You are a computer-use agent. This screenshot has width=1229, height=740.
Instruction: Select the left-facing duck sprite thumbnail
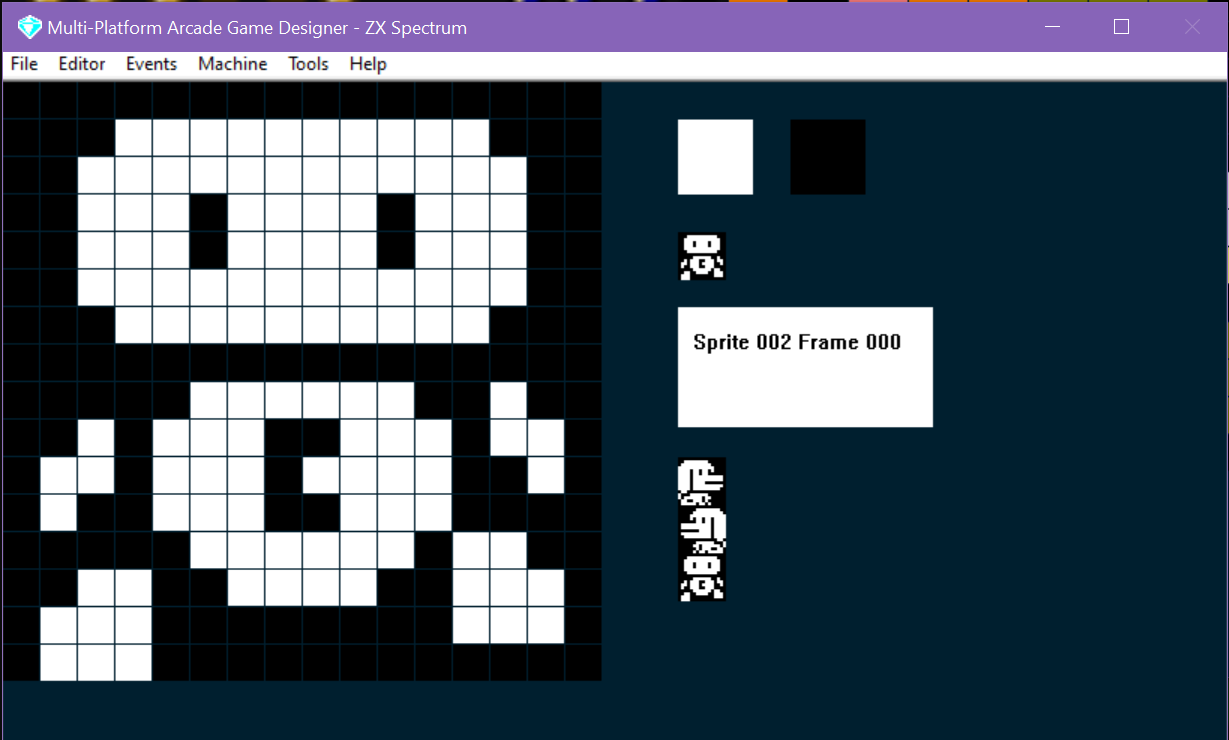pyautogui.click(x=702, y=530)
